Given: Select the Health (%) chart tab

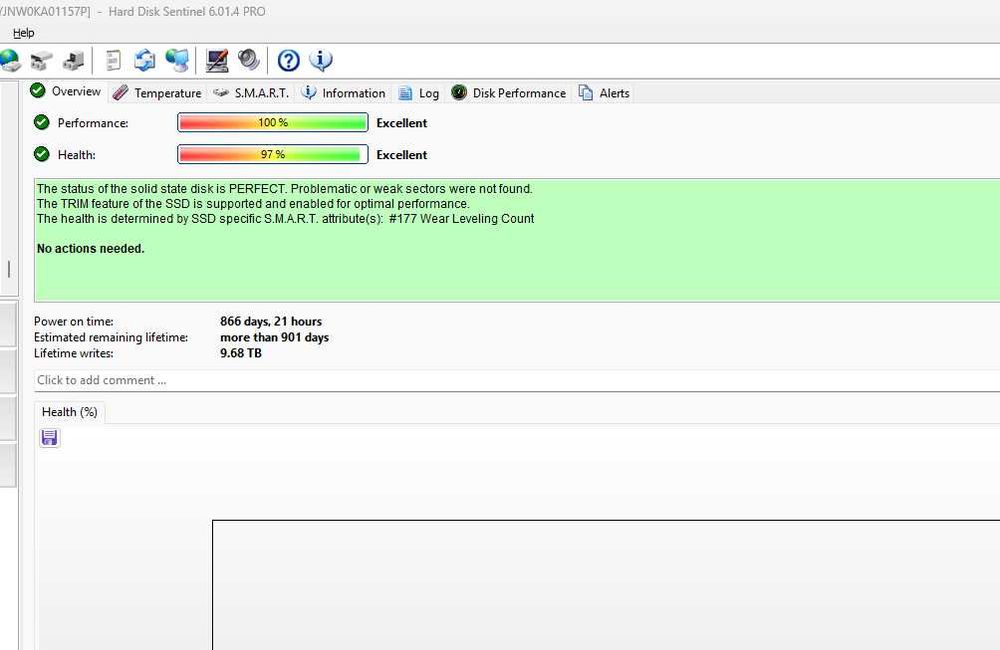Looking at the screenshot, I should click(x=70, y=412).
